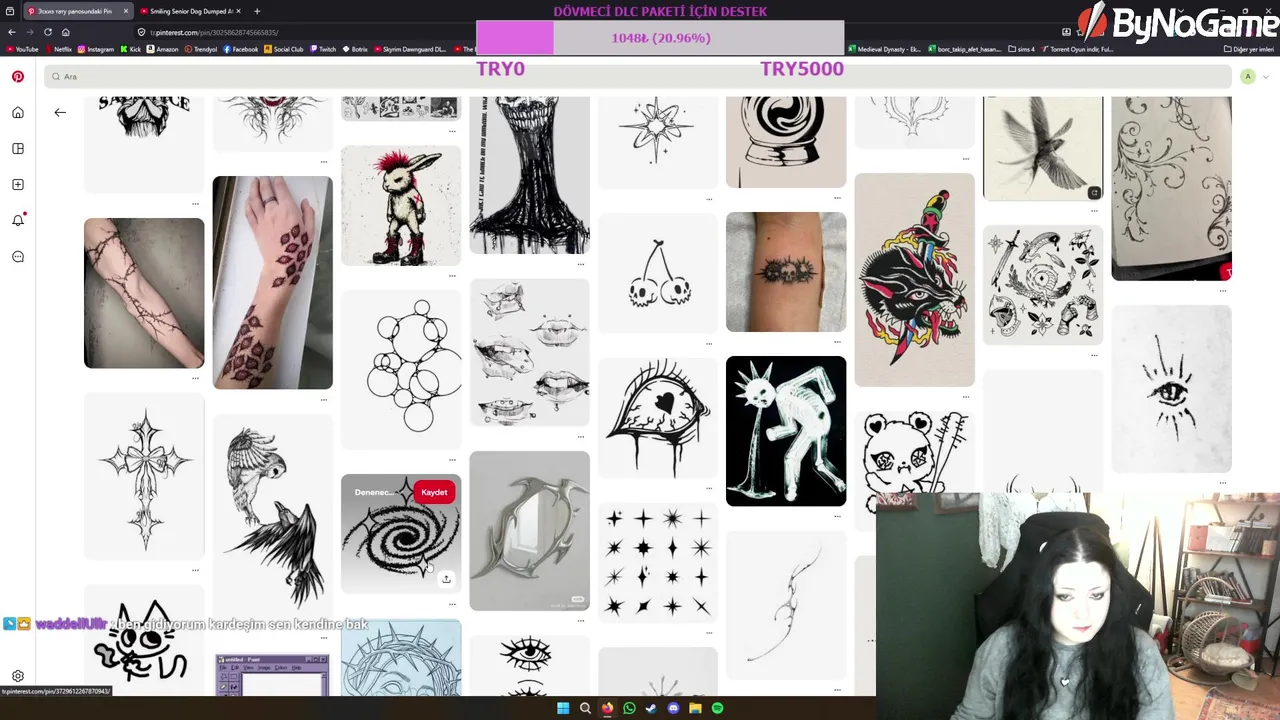Click the browser address bar URL
1280x720 pixels.
[x=214, y=32]
